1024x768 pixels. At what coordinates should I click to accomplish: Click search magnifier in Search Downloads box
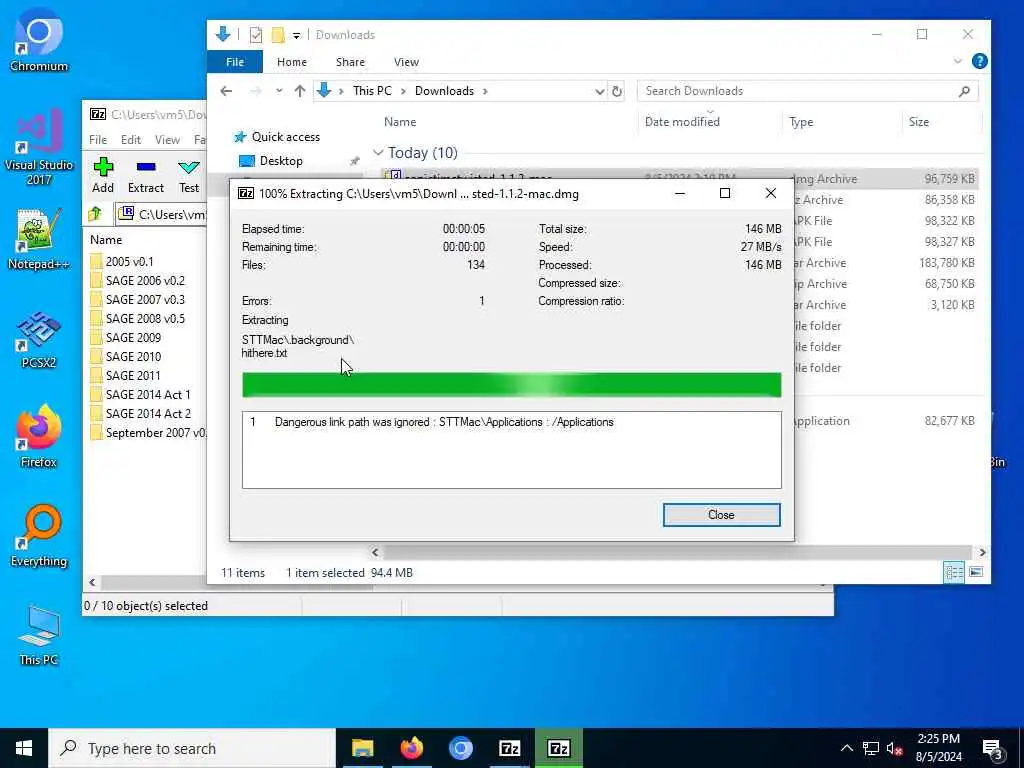(965, 91)
